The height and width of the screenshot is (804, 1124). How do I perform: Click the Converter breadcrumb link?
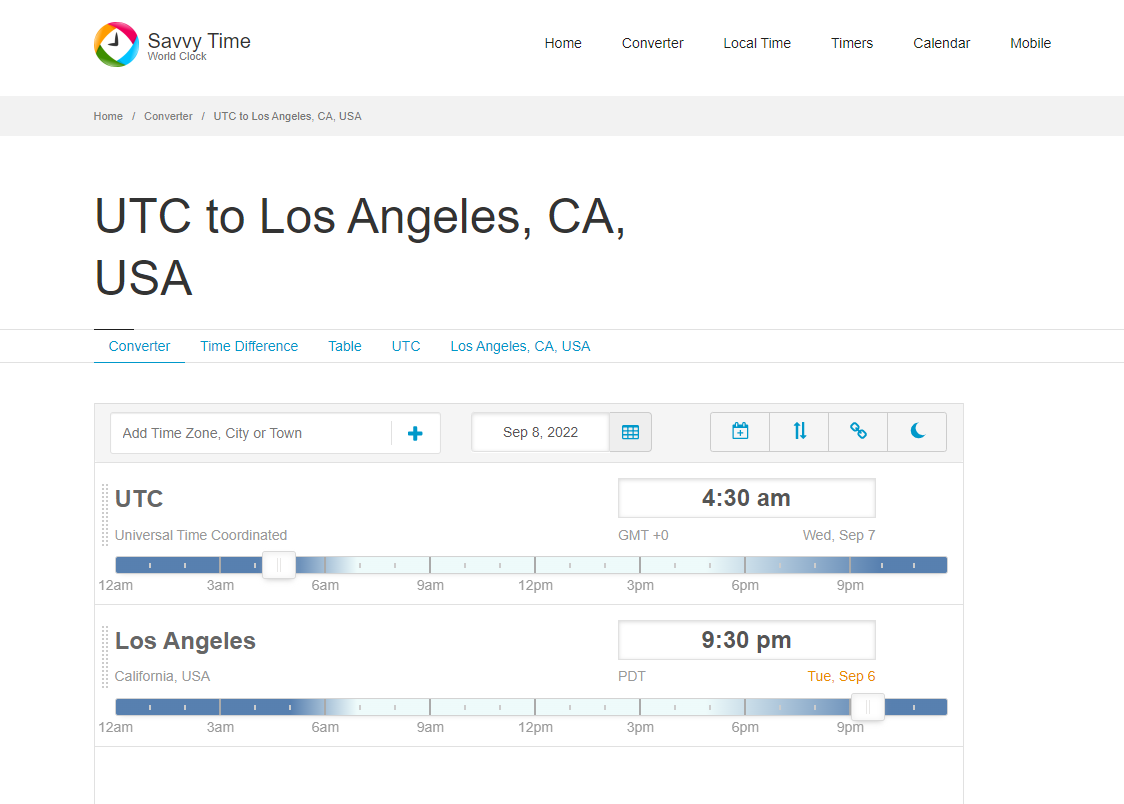pyautogui.click(x=168, y=116)
